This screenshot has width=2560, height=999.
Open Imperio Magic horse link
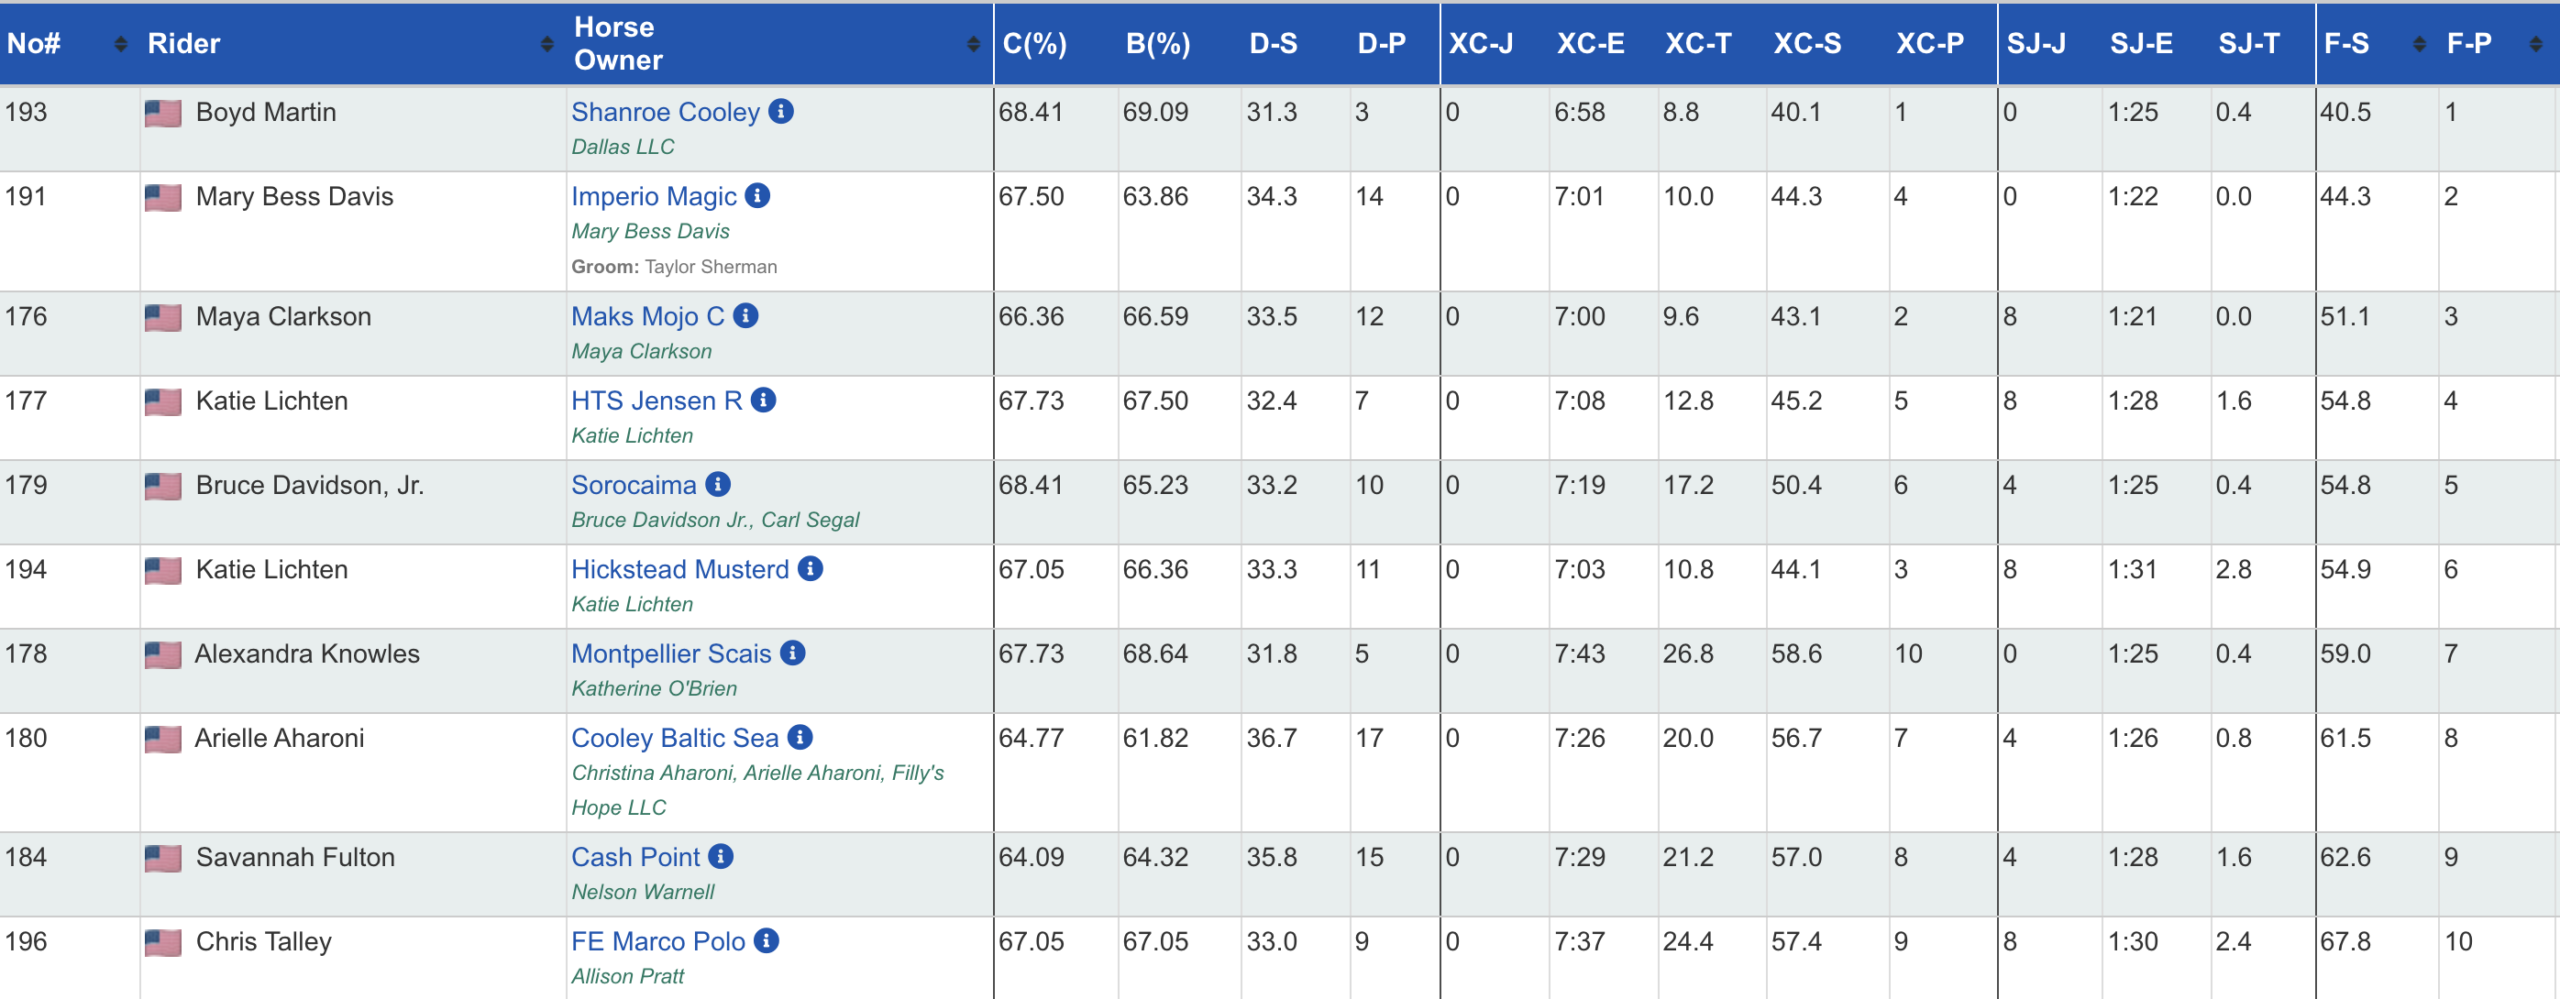click(x=654, y=196)
